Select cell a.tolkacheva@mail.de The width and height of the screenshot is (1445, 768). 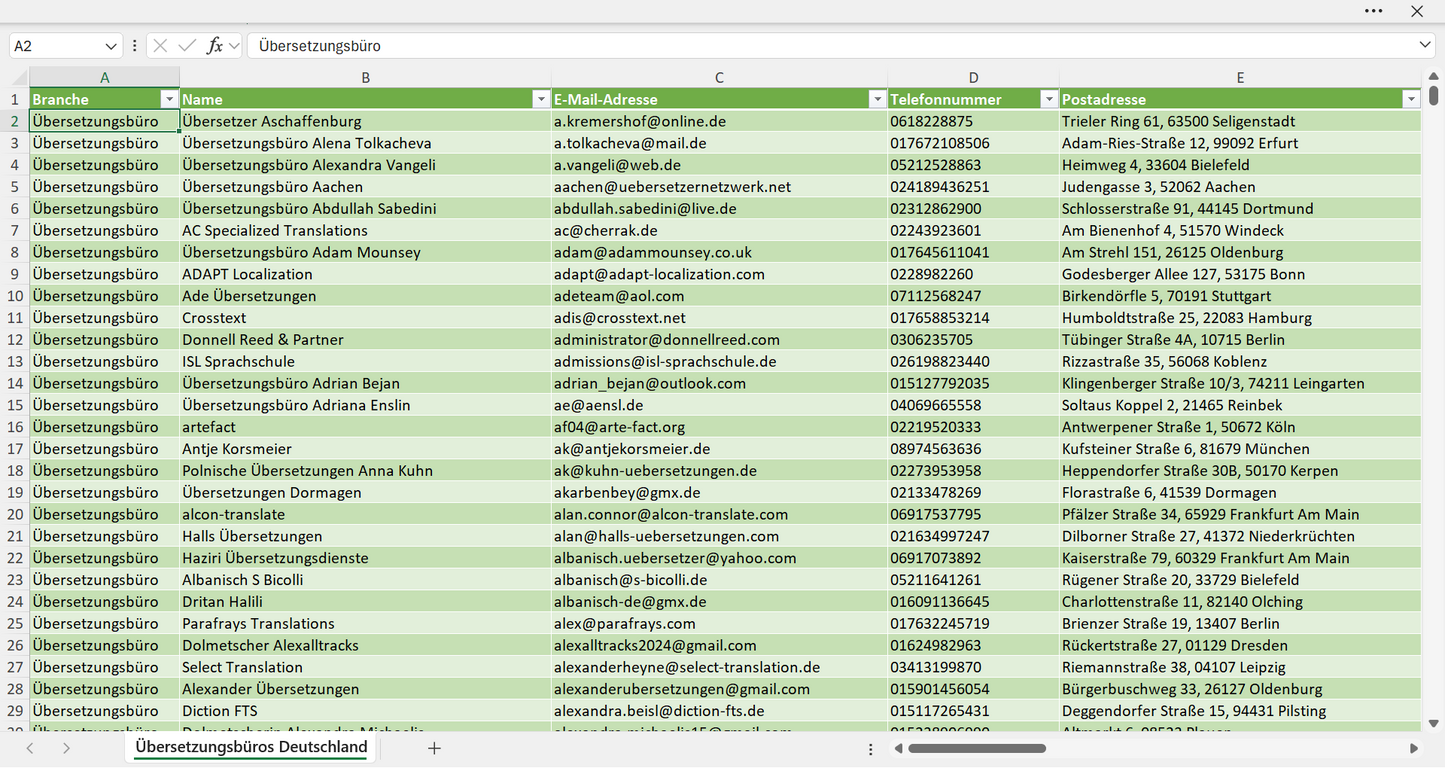click(719, 143)
